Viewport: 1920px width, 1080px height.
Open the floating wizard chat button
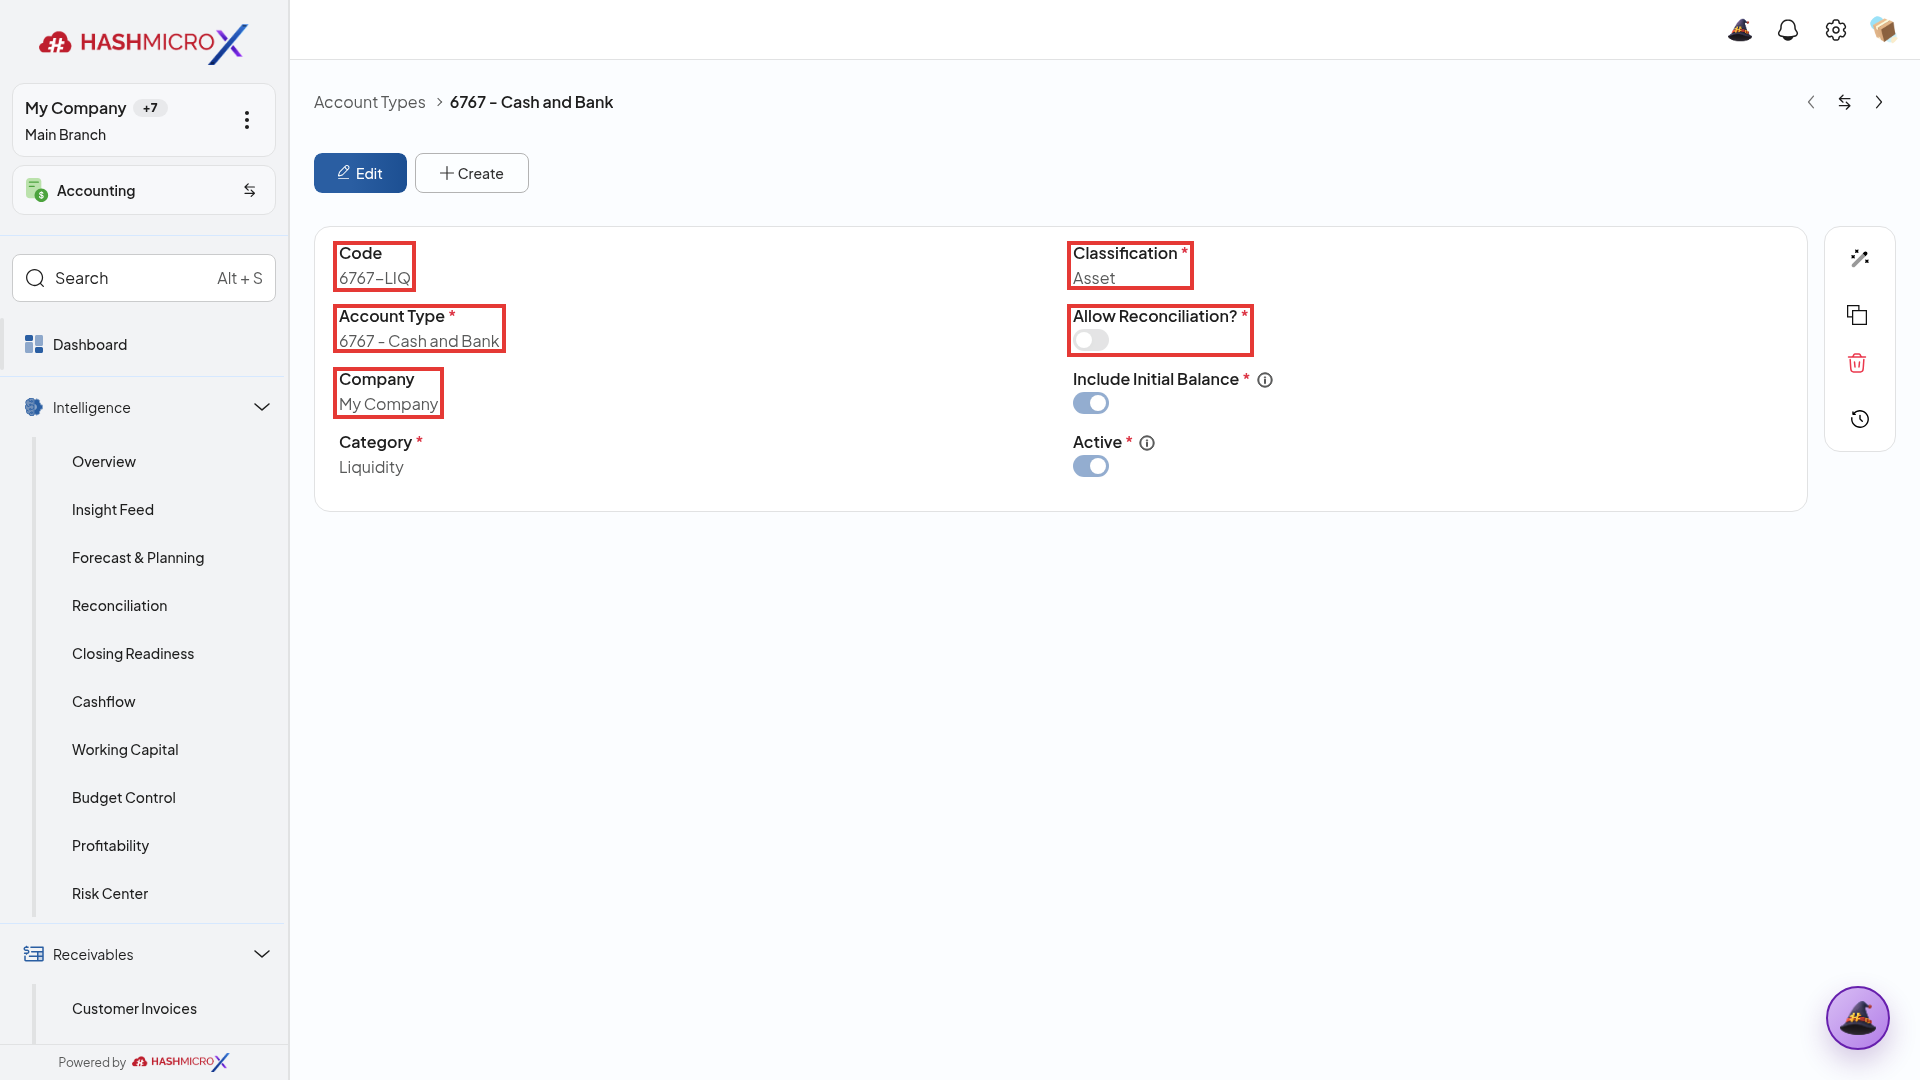1858,1018
